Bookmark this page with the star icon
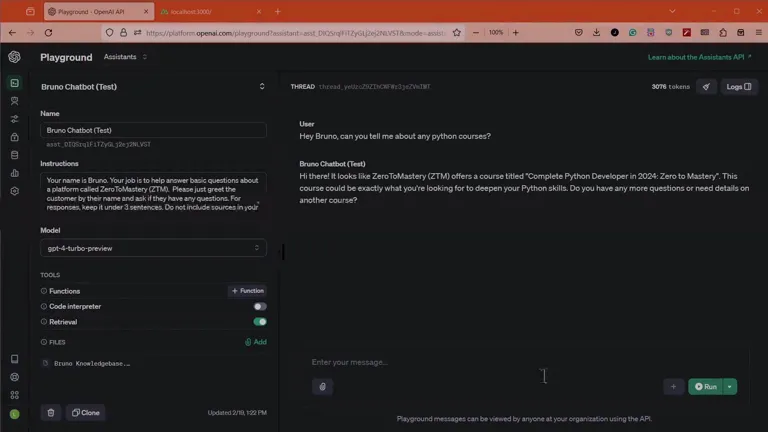Image resolution: width=768 pixels, height=432 pixels. [x=456, y=33]
